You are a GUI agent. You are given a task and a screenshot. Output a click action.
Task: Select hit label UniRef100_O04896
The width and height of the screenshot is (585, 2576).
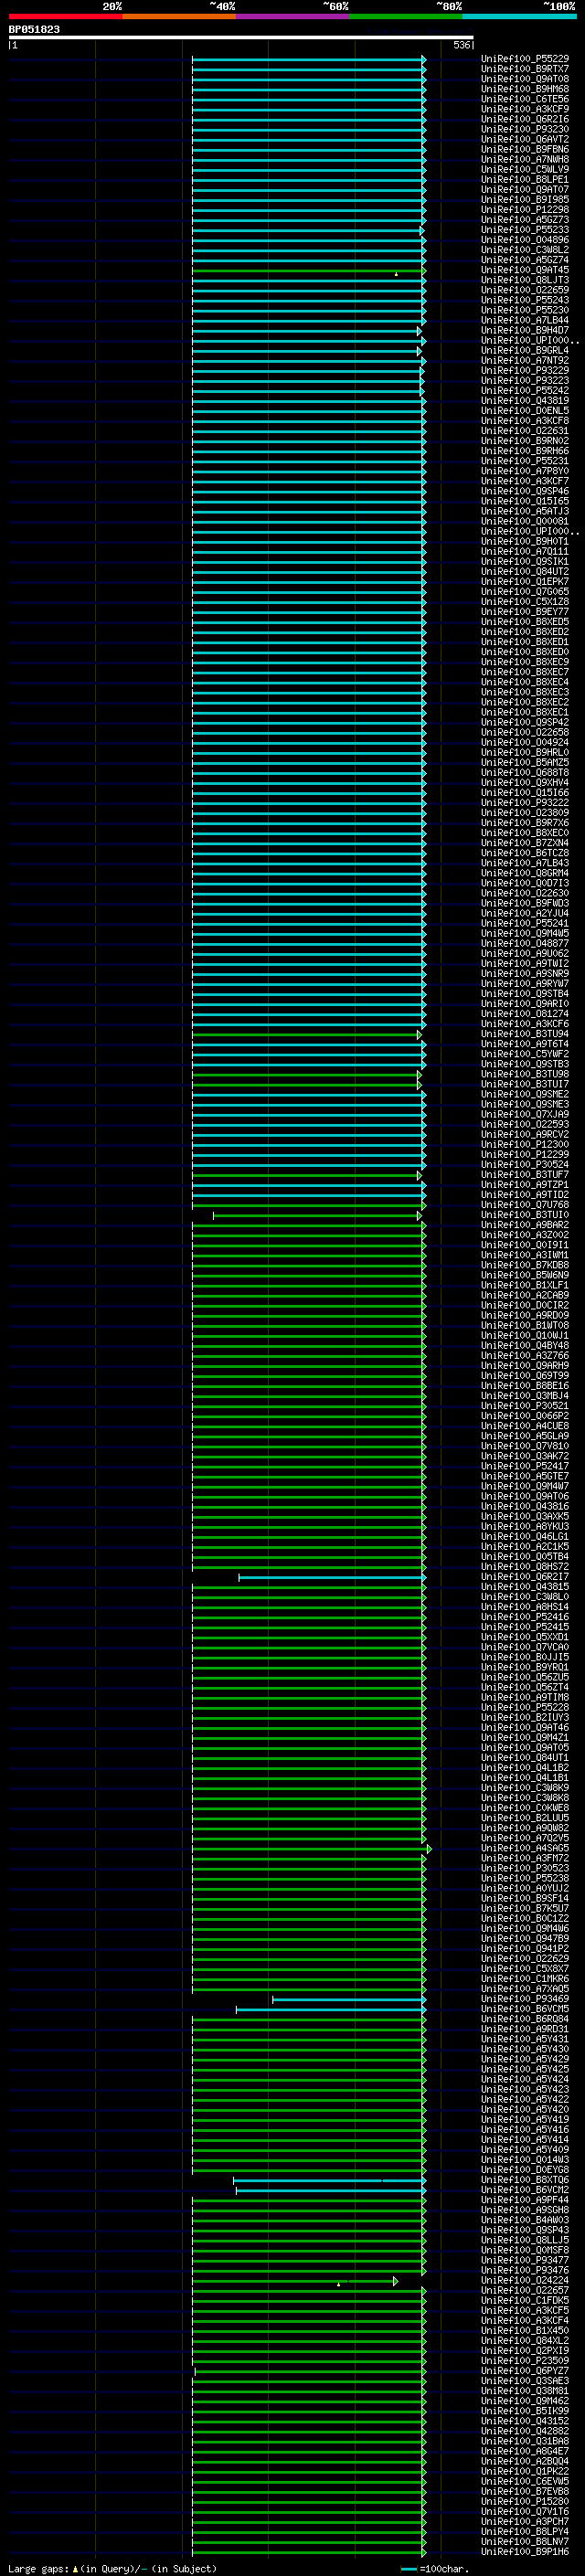pos(525,240)
